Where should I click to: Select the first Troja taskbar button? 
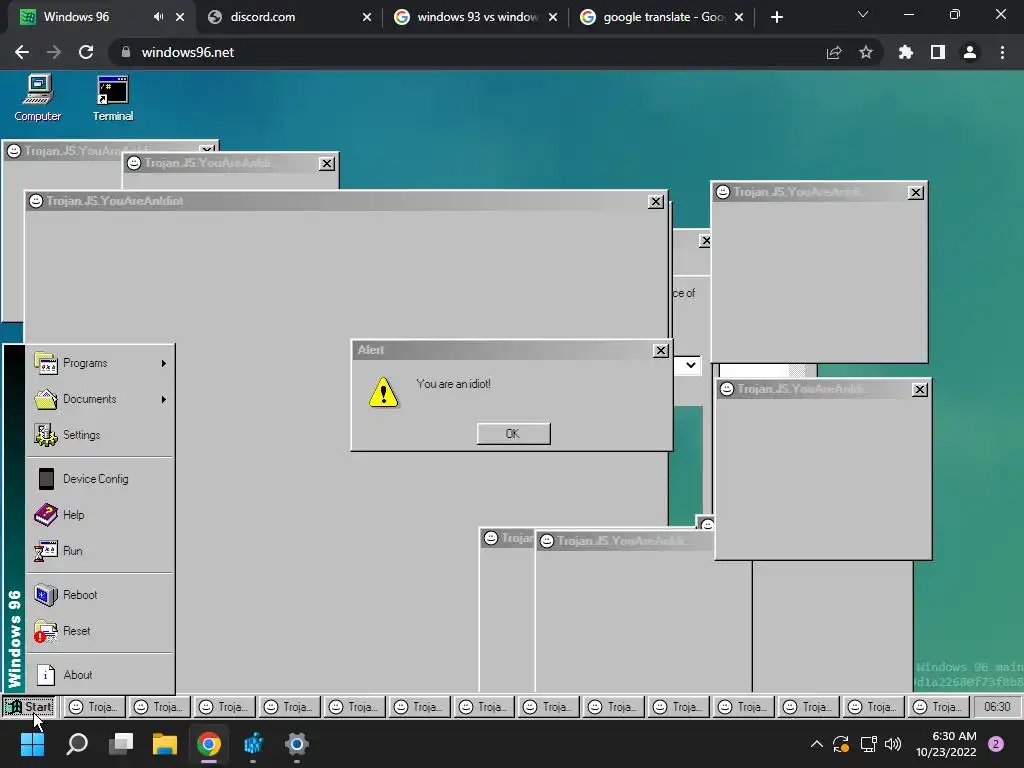(x=94, y=707)
